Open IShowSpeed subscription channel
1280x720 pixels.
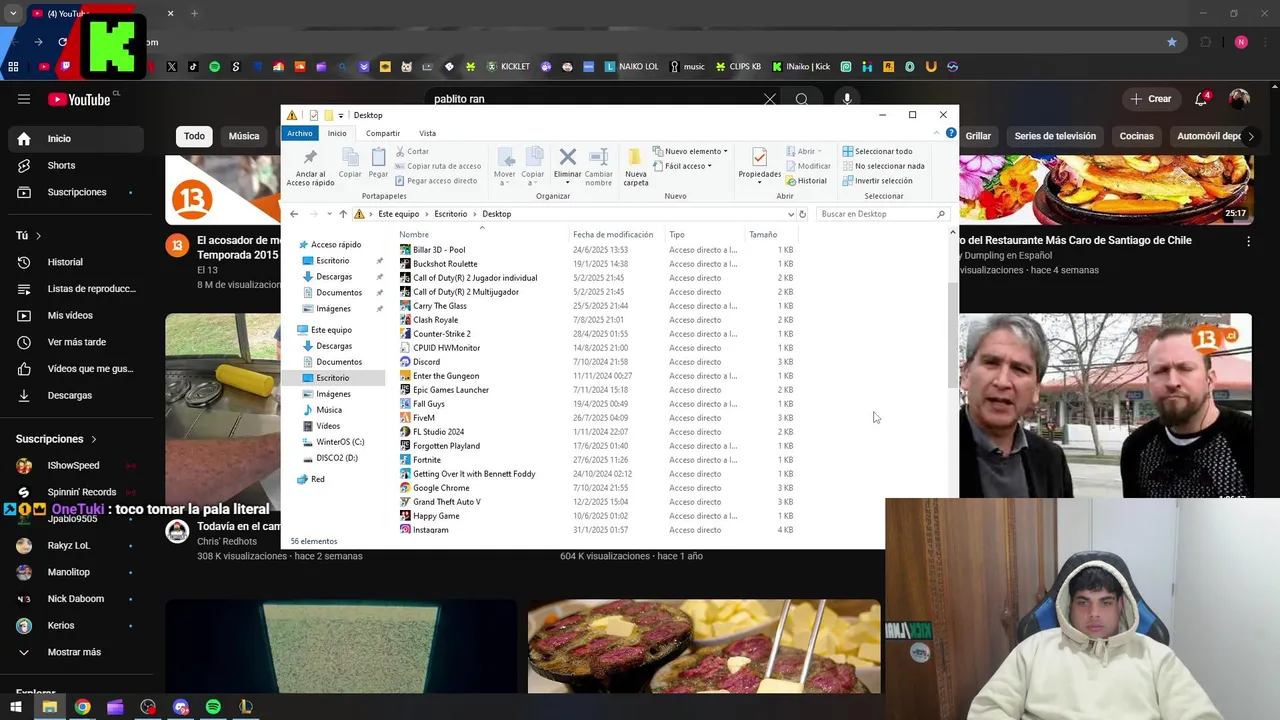coord(73,465)
